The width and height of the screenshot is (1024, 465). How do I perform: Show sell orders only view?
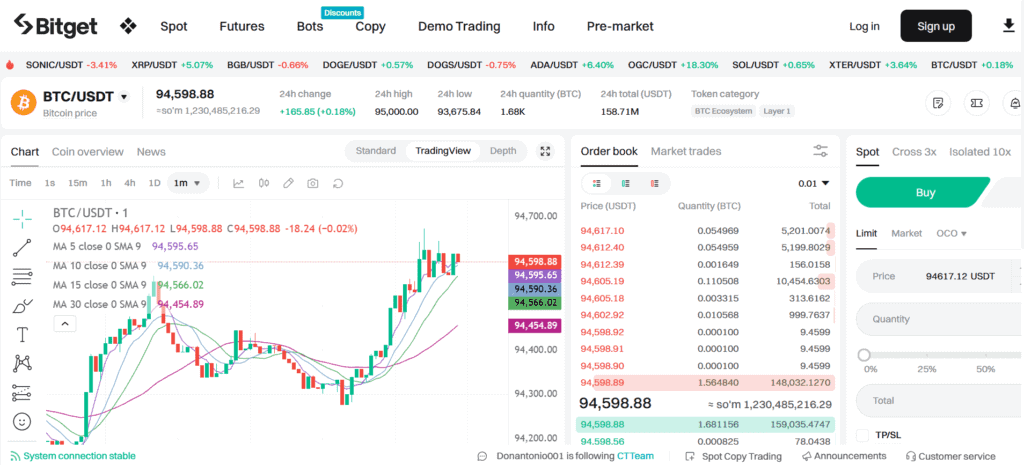[x=654, y=184]
